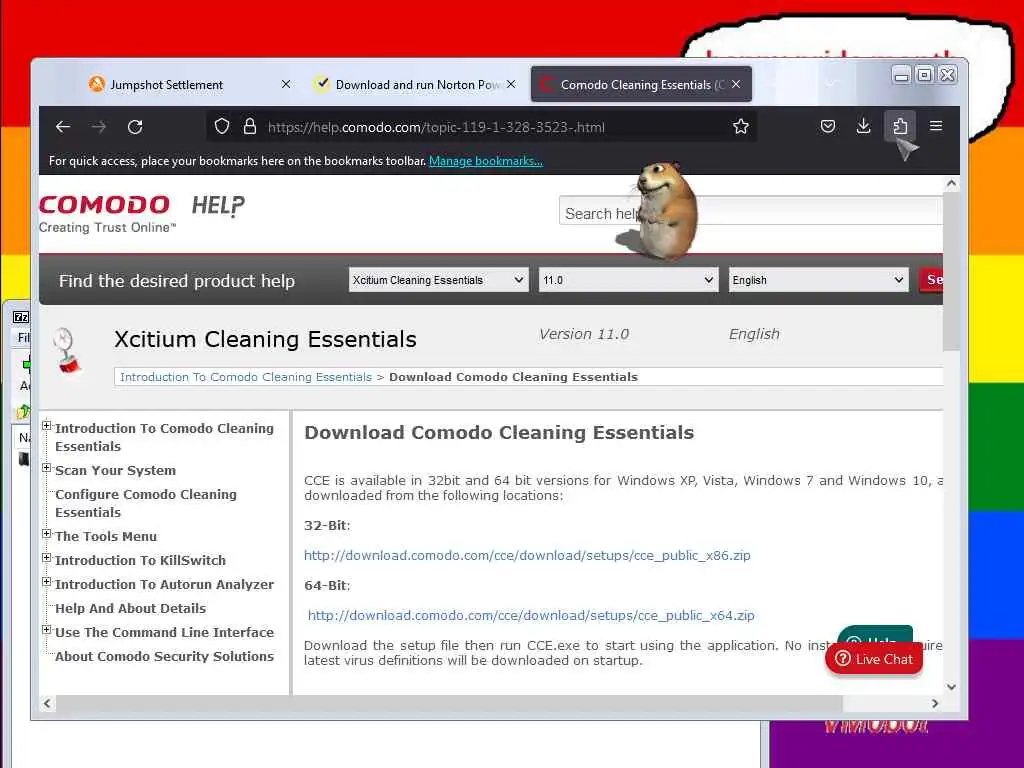Open the Xcitium Cleaning Essentials product dropdown
The width and height of the screenshot is (1024, 768).
[x=438, y=280]
